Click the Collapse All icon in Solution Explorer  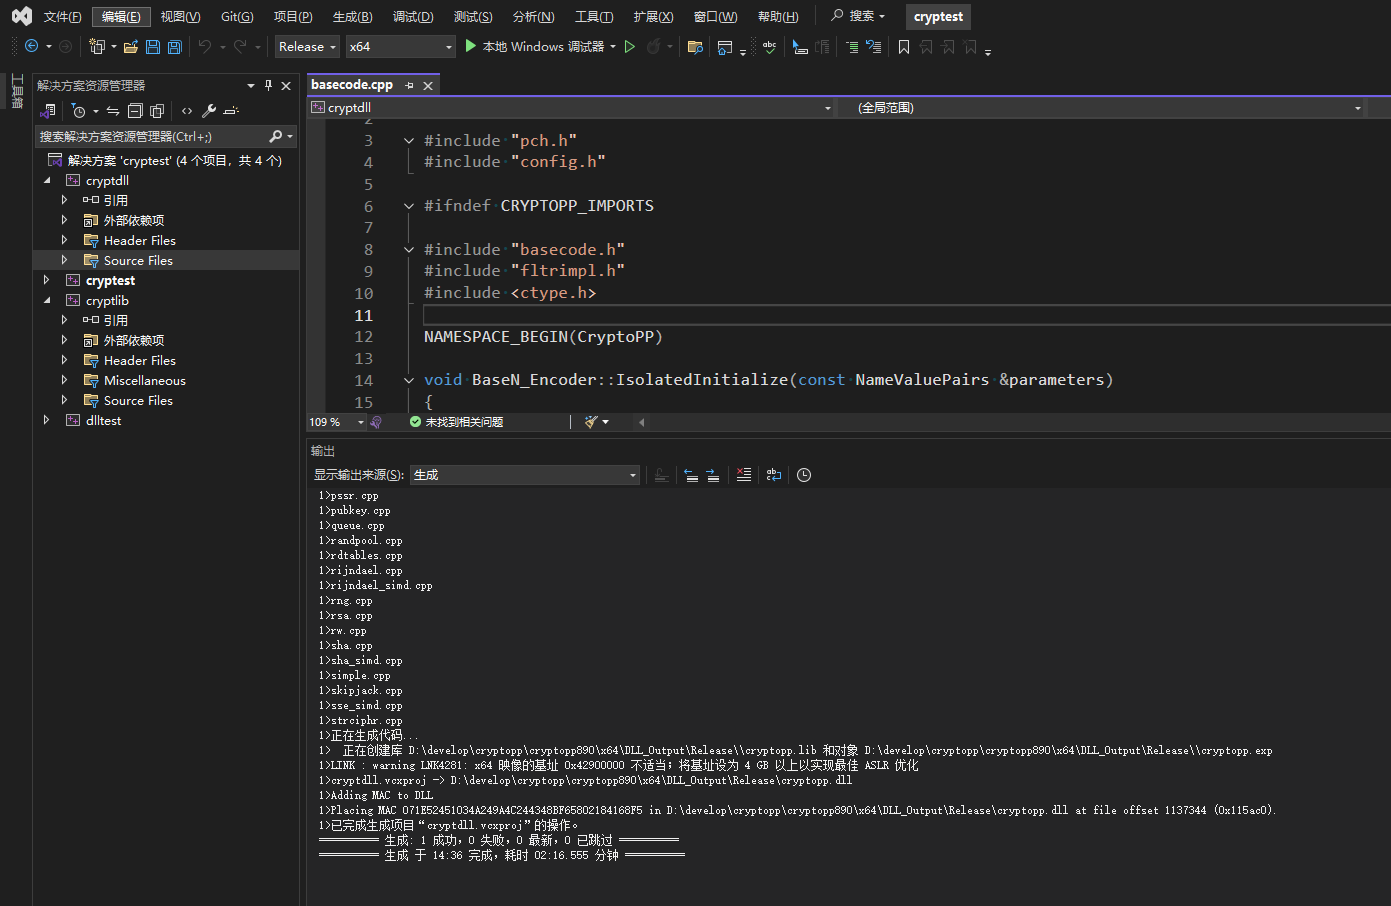coord(135,111)
